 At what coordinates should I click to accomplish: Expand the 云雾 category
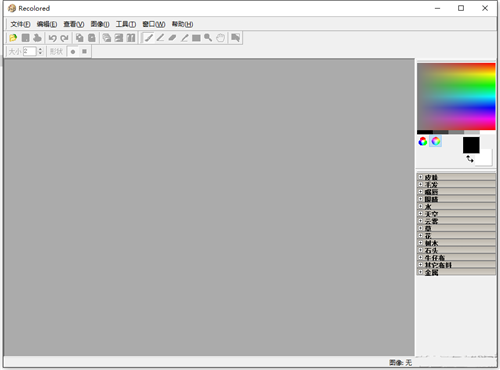pos(421,221)
